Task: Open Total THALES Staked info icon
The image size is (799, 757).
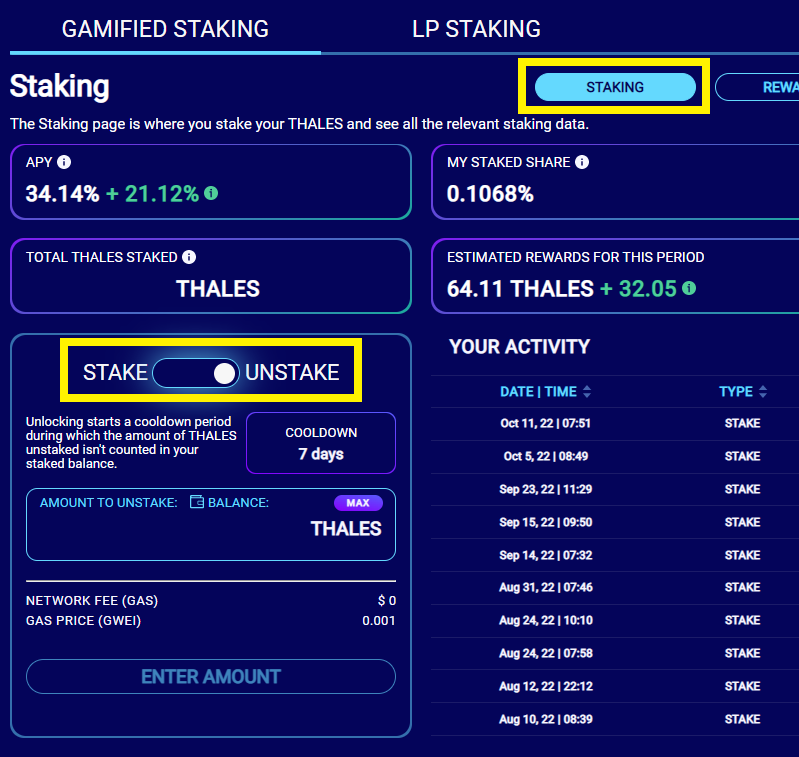Action: [x=189, y=257]
